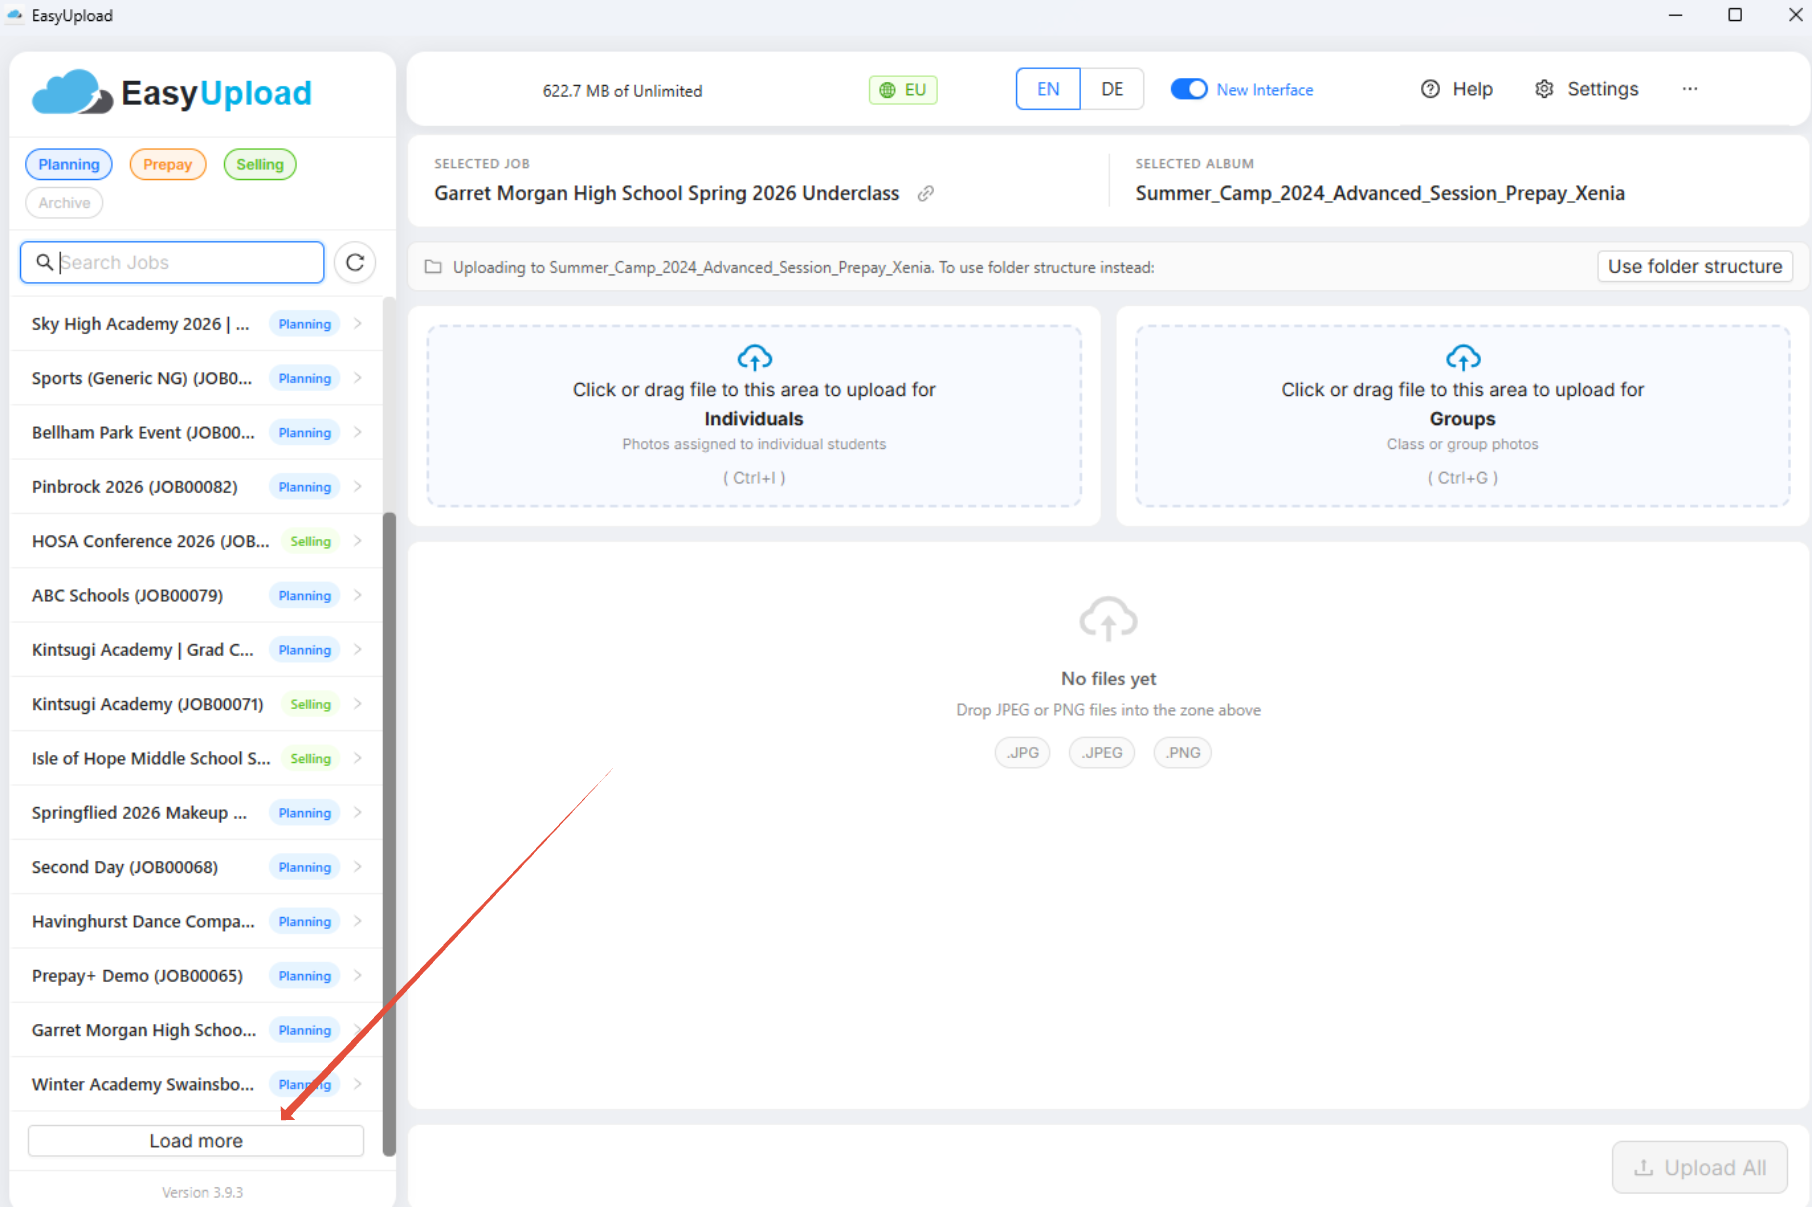Expand the Bellham Park Event job chevron
Viewport: 1812px width, 1207px height.
click(x=358, y=432)
